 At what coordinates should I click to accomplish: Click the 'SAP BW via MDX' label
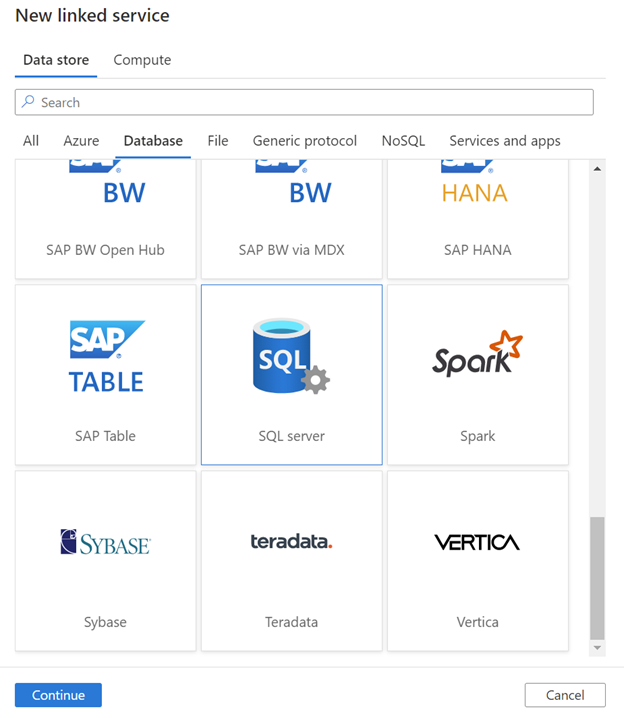click(x=291, y=250)
